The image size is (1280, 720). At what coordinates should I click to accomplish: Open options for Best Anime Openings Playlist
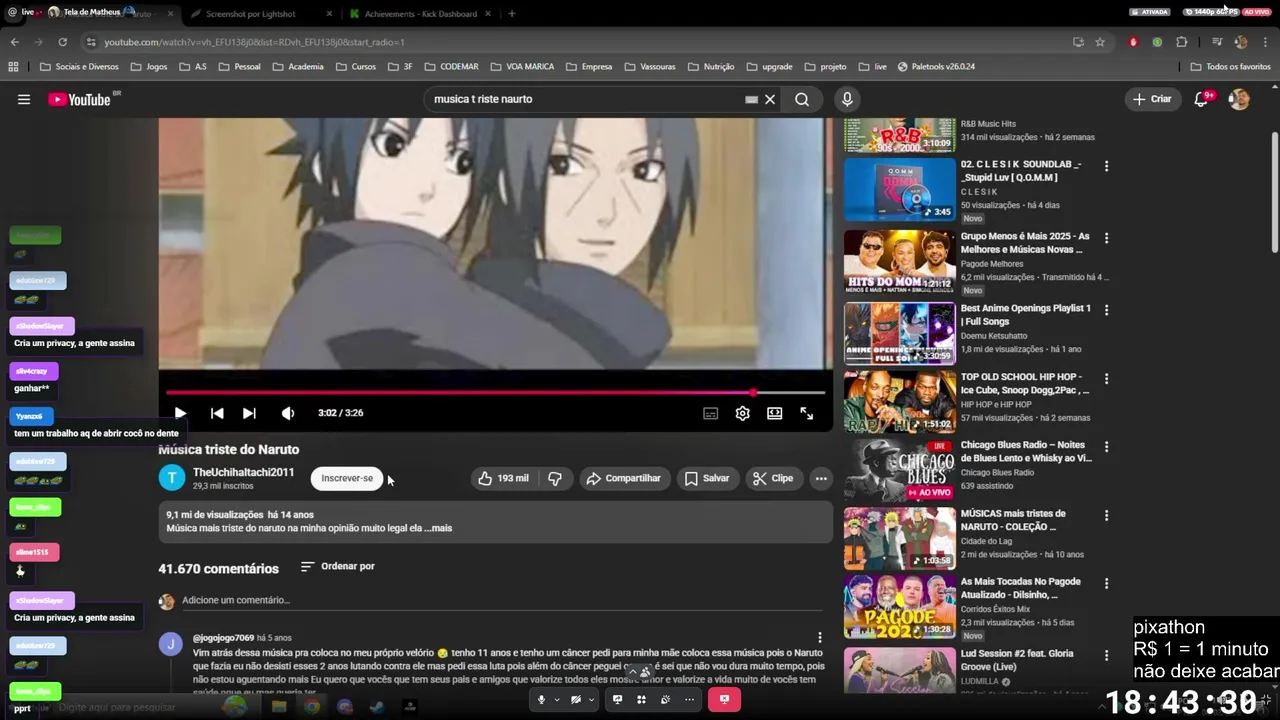(x=1106, y=309)
